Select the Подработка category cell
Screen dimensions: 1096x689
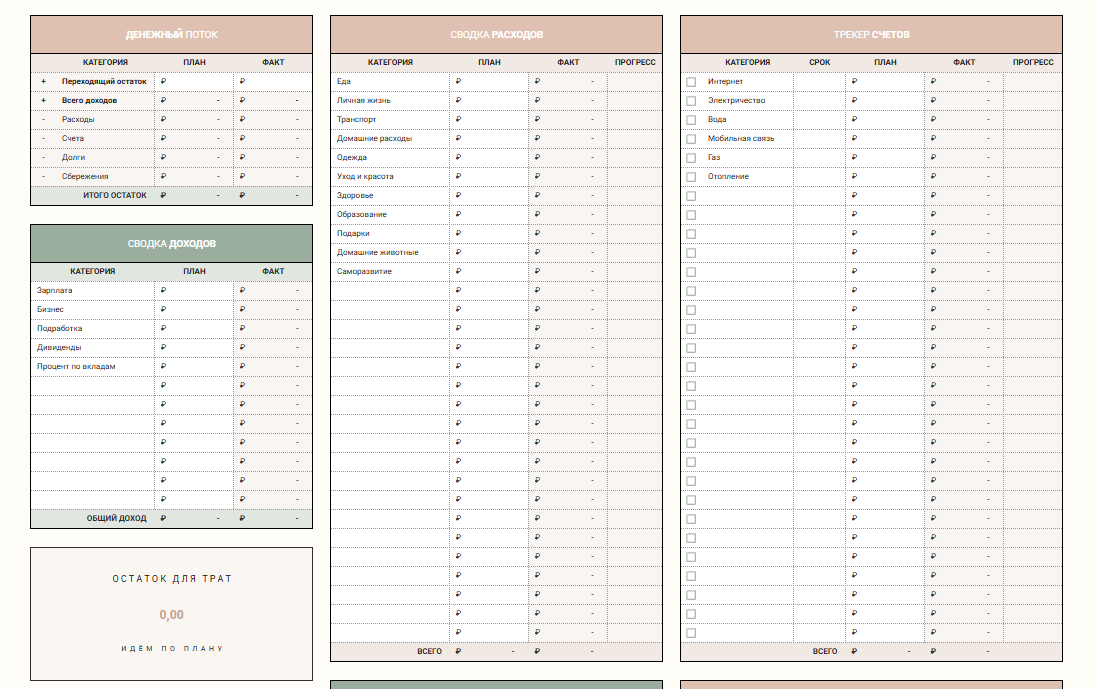click(x=92, y=329)
